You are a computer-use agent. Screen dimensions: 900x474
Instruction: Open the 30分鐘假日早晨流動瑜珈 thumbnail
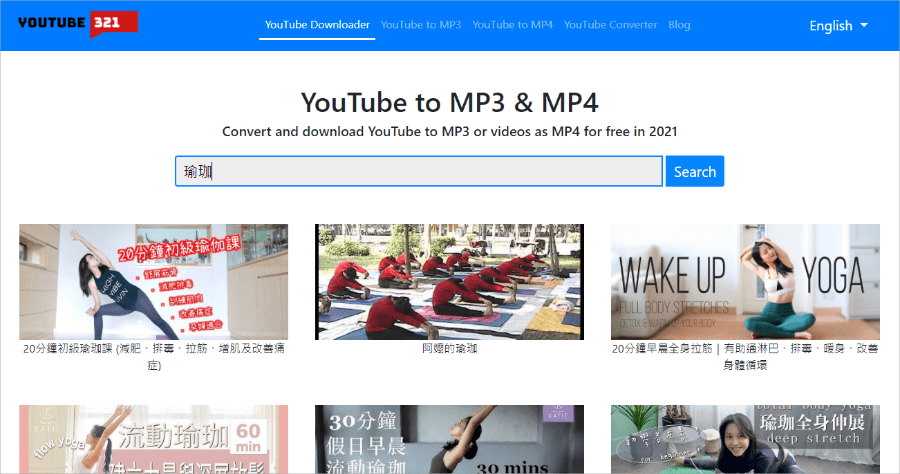tap(449, 440)
